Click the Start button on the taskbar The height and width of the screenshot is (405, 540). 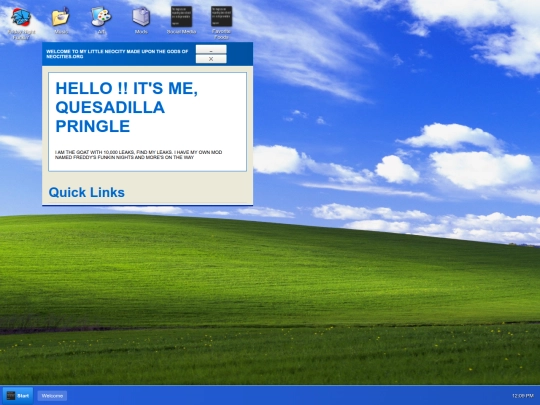click(x=18, y=396)
